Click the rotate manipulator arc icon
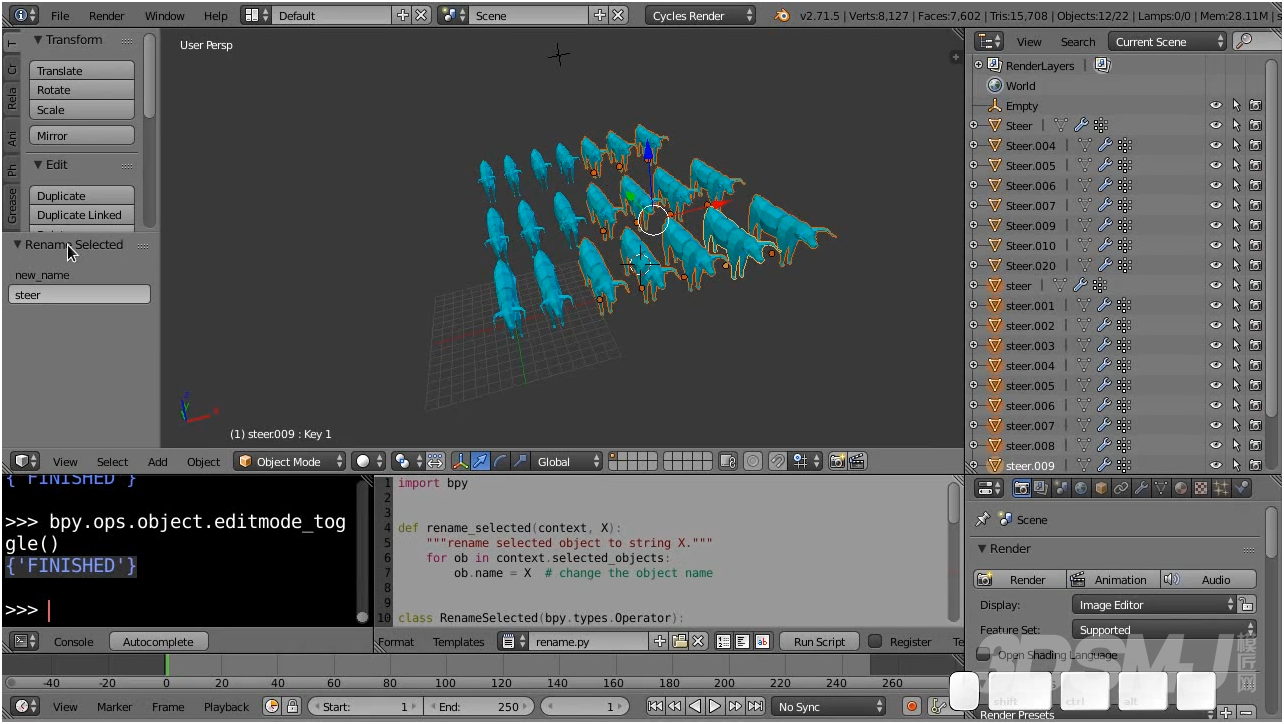The height and width of the screenshot is (724, 1284). click(500, 461)
